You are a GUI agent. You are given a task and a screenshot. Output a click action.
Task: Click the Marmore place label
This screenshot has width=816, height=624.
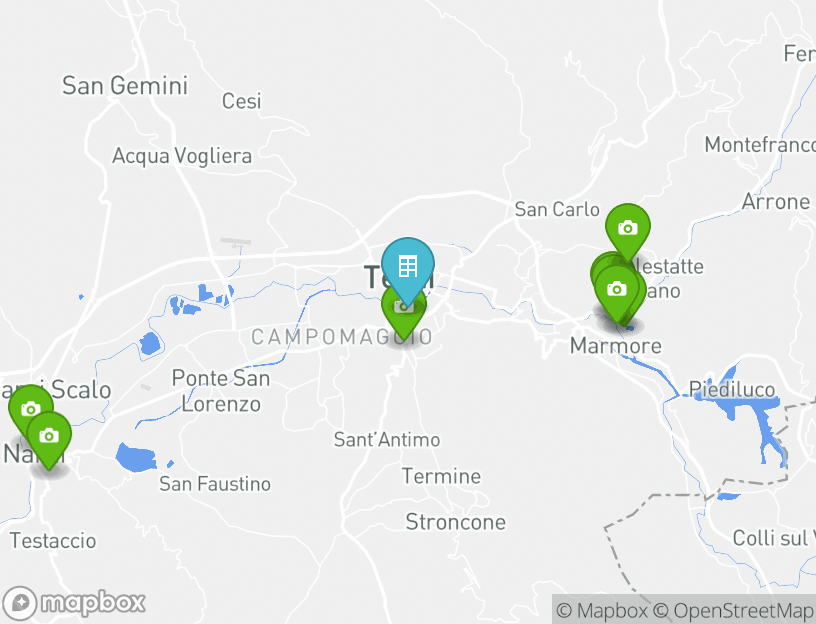(616, 346)
